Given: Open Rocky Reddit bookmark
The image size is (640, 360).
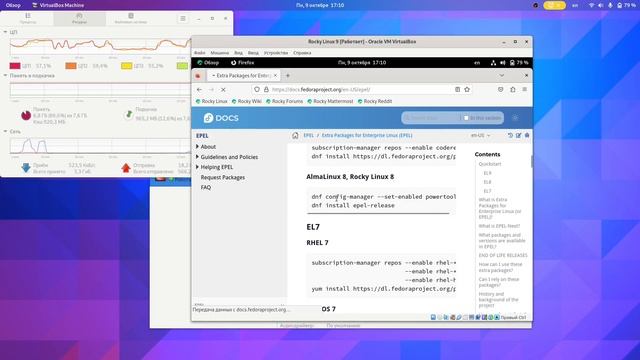Looking at the screenshot, I should click(375, 101).
